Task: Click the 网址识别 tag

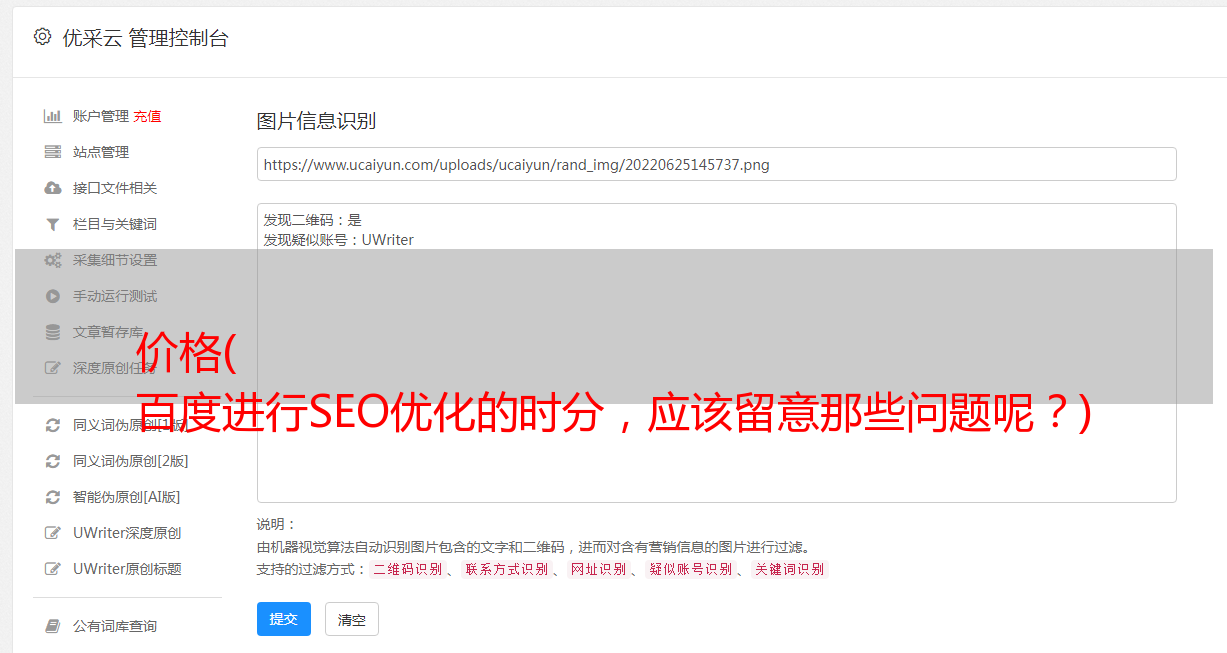Action: click(598, 569)
